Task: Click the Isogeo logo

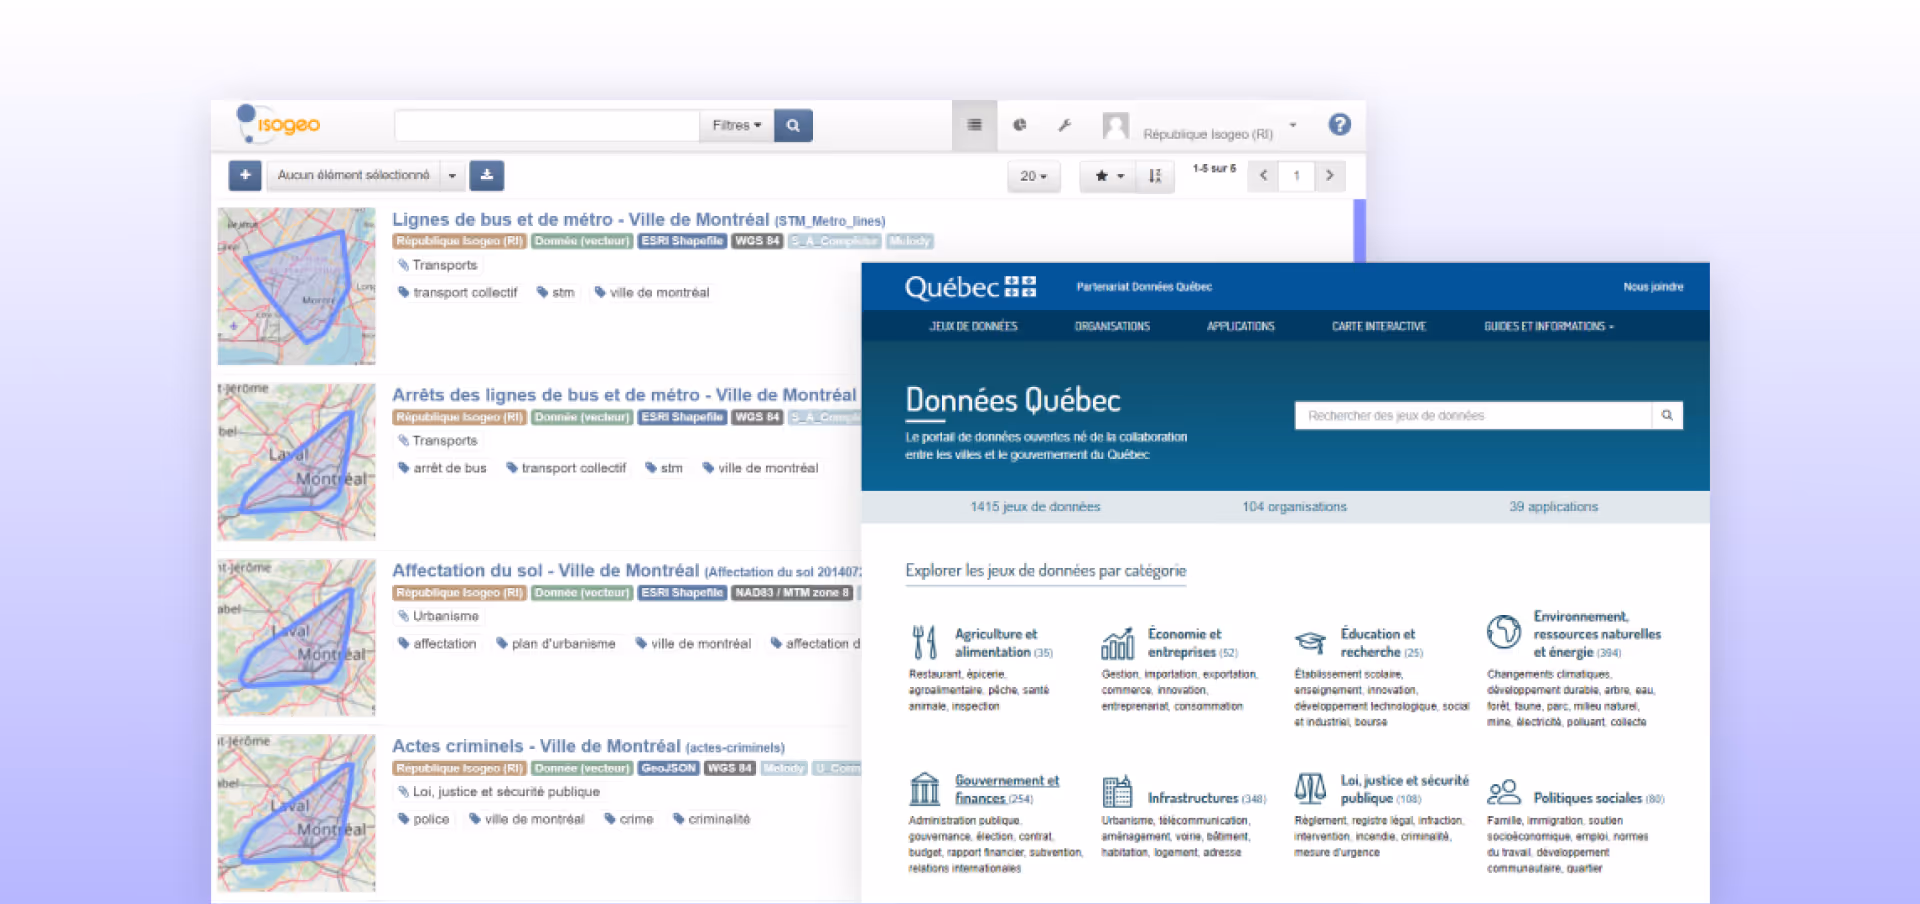Action: pyautogui.click(x=278, y=124)
